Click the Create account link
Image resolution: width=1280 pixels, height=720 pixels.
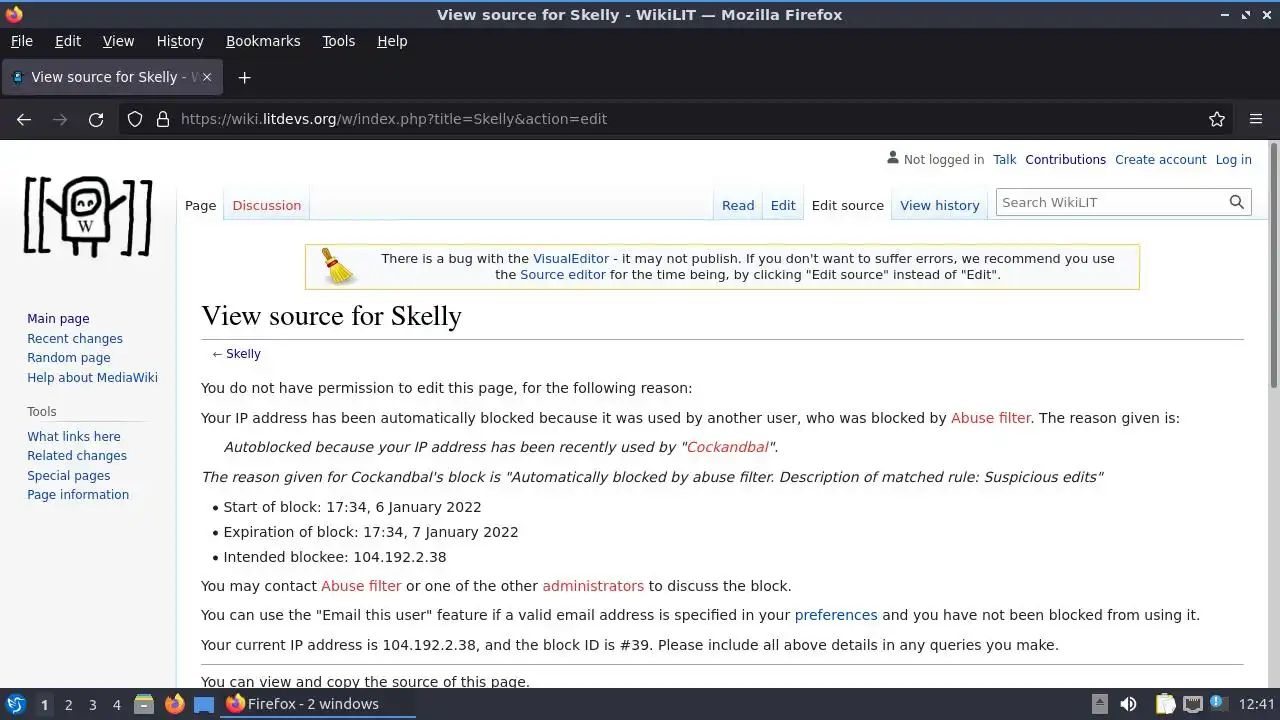pos(1161,159)
